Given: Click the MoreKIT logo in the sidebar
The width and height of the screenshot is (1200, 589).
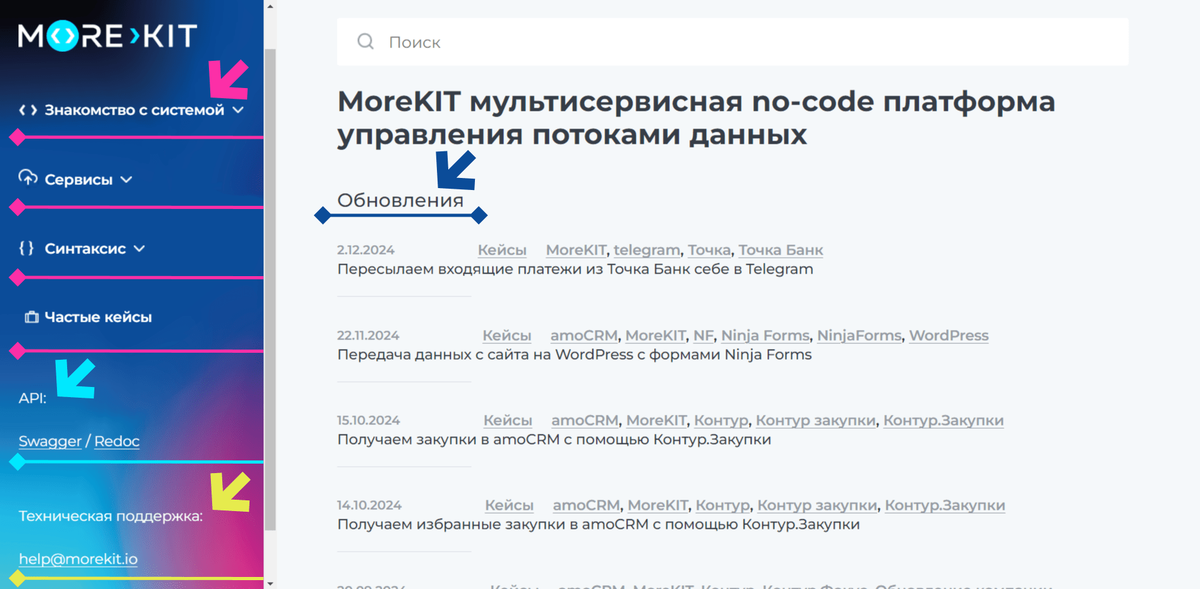Looking at the screenshot, I should (x=108, y=37).
